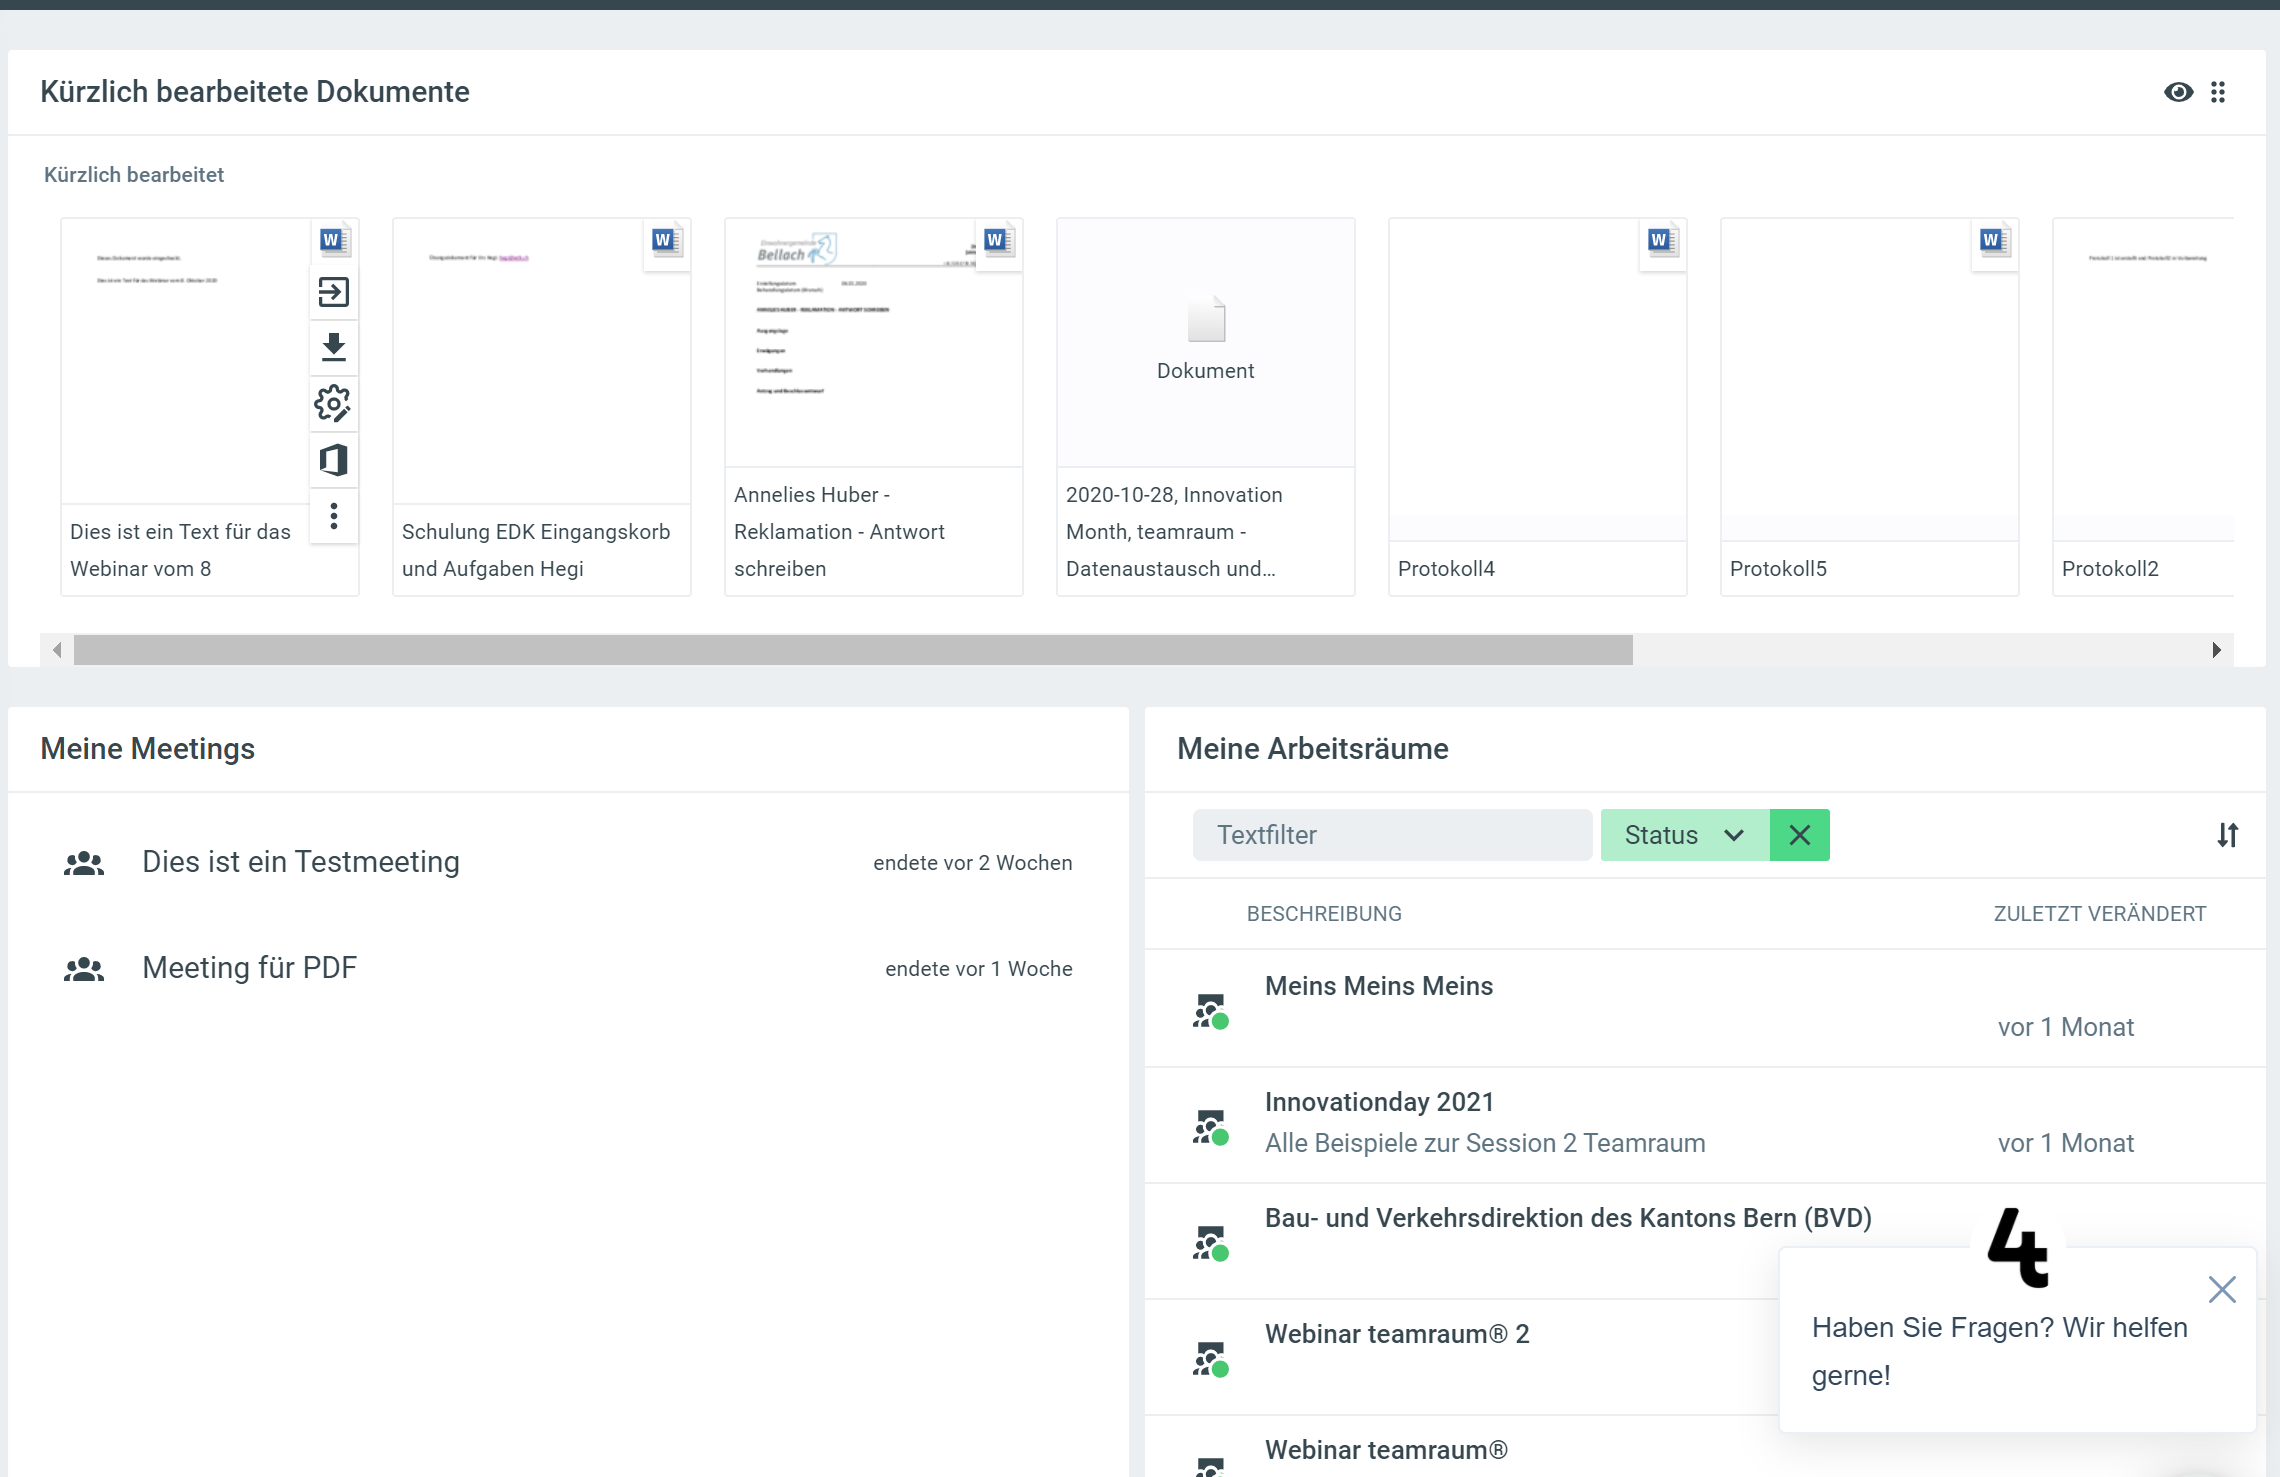Click the horizontal scrollbar thumb under documents

852,650
